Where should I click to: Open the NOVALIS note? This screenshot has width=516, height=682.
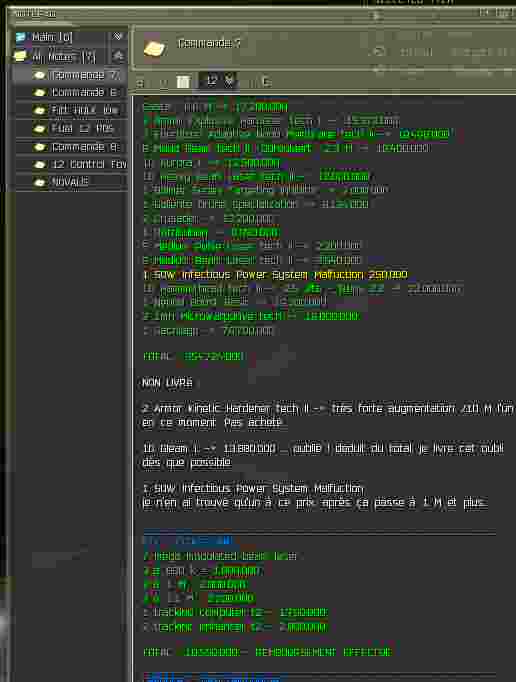70,182
